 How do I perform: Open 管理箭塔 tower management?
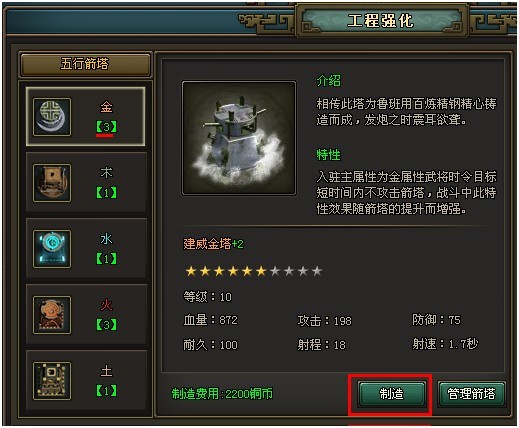471,394
